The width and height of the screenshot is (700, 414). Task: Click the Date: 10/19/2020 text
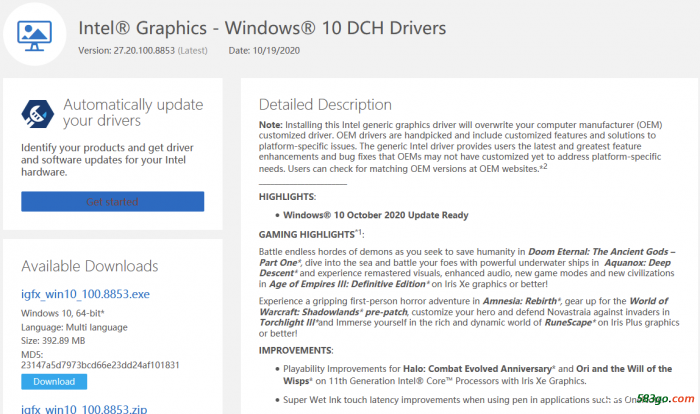click(264, 50)
